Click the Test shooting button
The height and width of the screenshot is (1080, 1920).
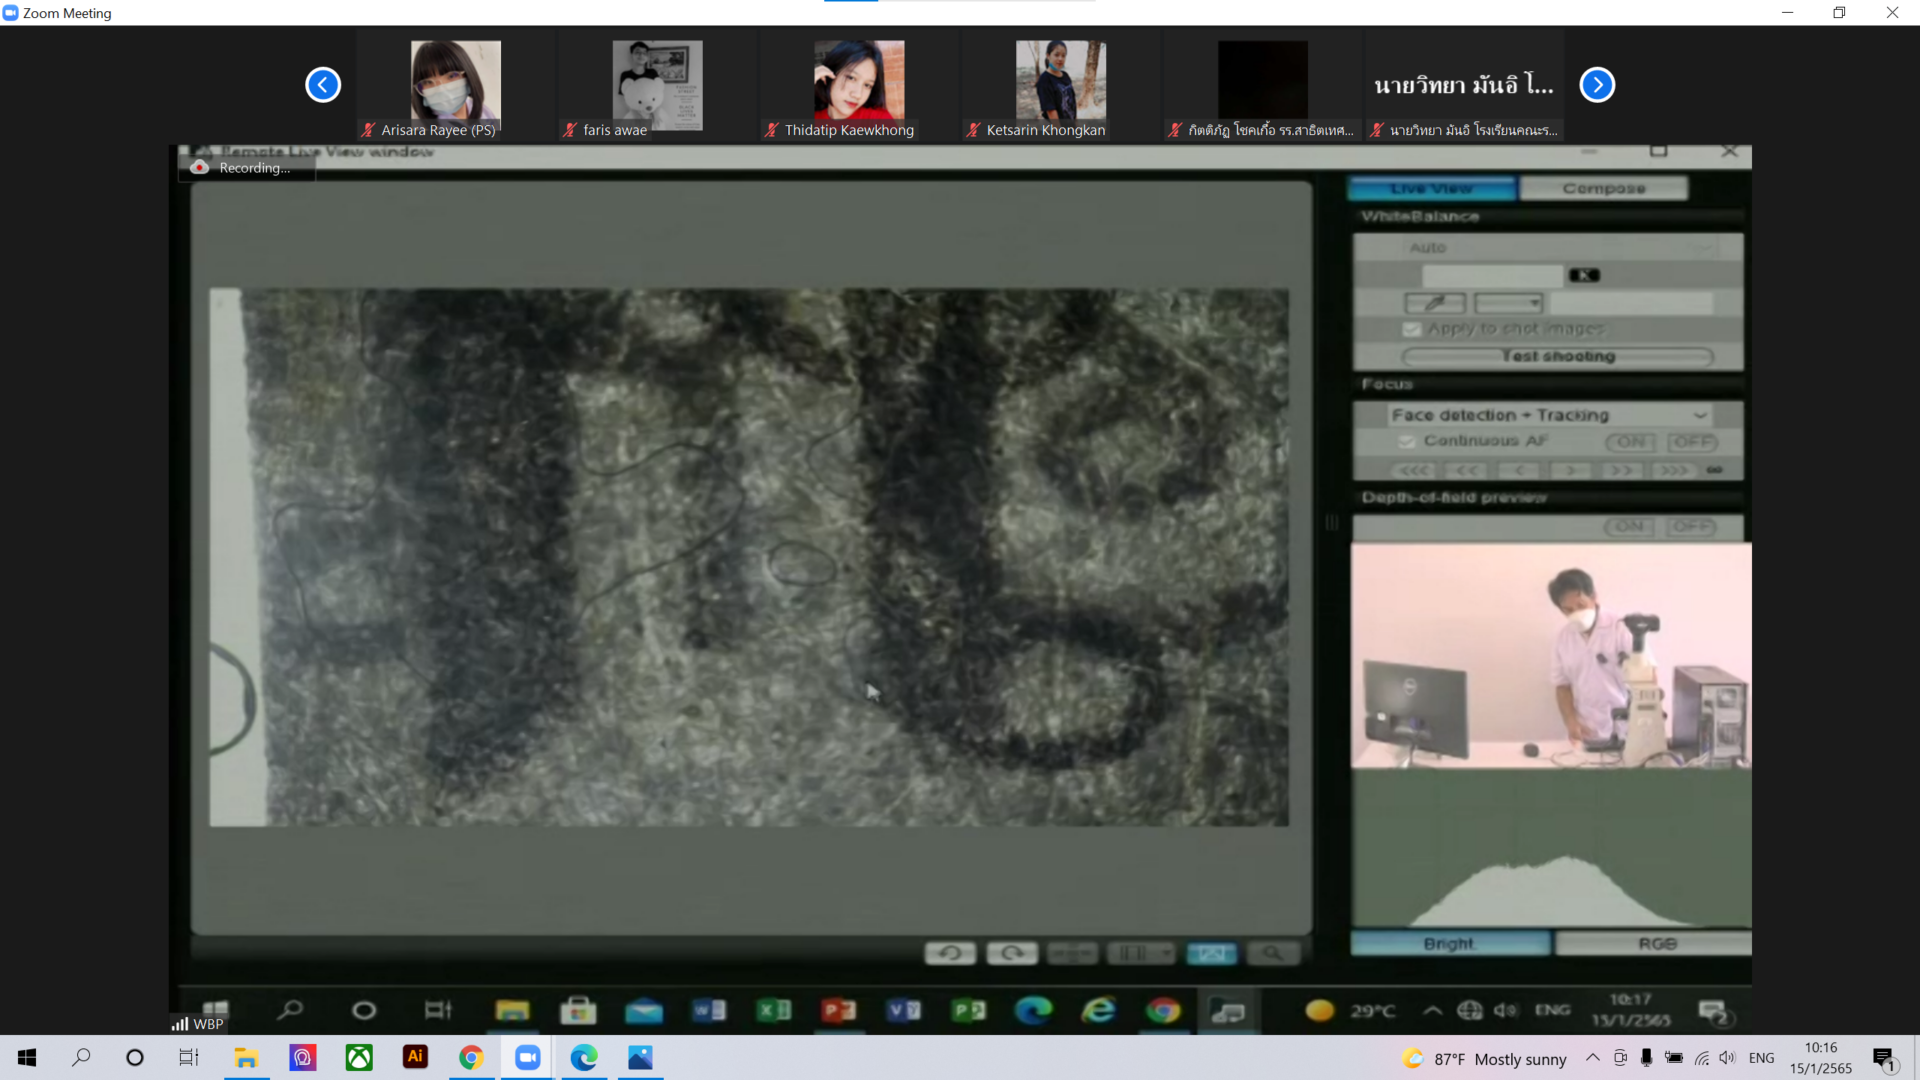1557,356
